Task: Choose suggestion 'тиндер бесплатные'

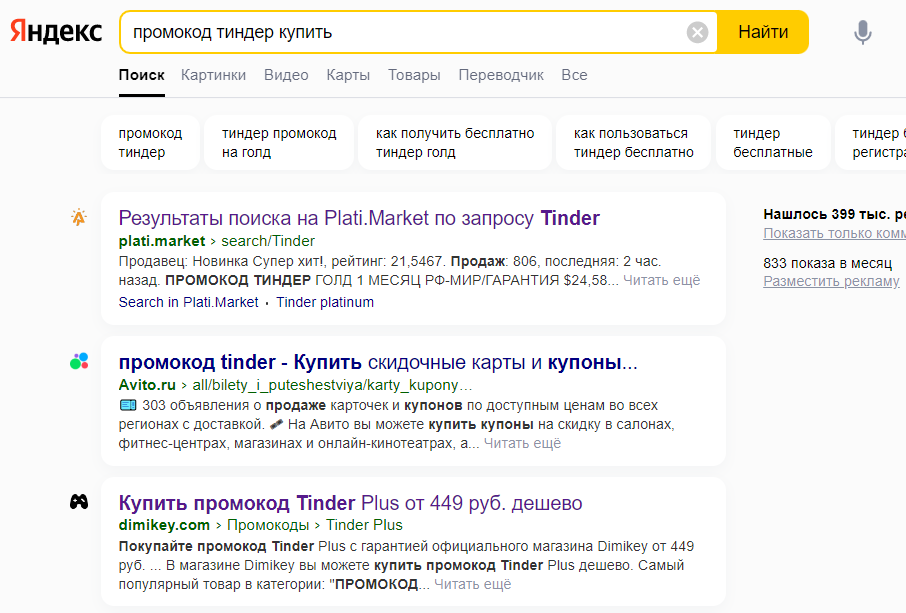Action: tap(773, 143)
